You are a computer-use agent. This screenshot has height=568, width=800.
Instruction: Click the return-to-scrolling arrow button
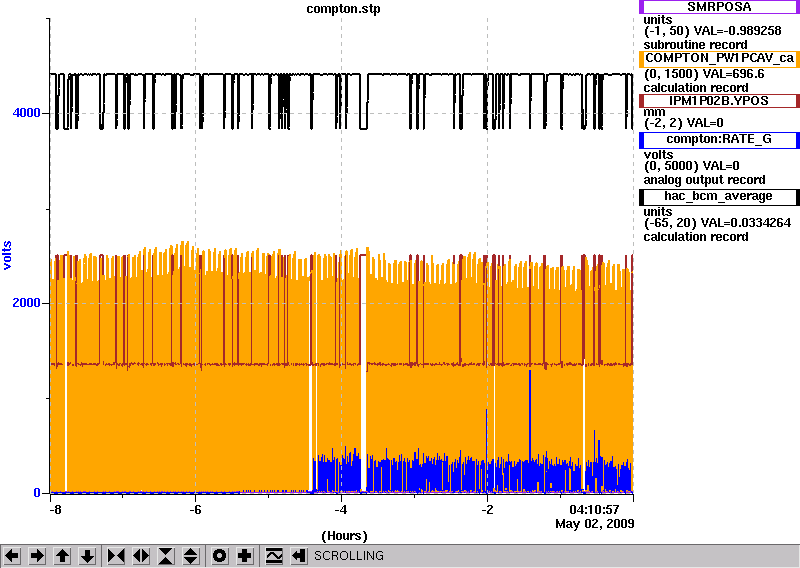tap(299, 555)
